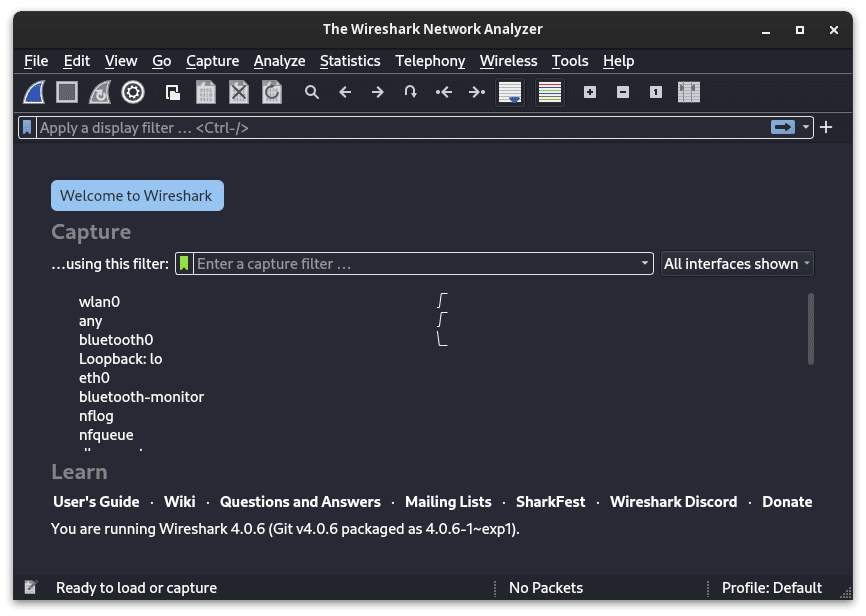Open the Wireshark Discord link
The height and width of the screenshot is (616, 866).
tap(674, 502)
